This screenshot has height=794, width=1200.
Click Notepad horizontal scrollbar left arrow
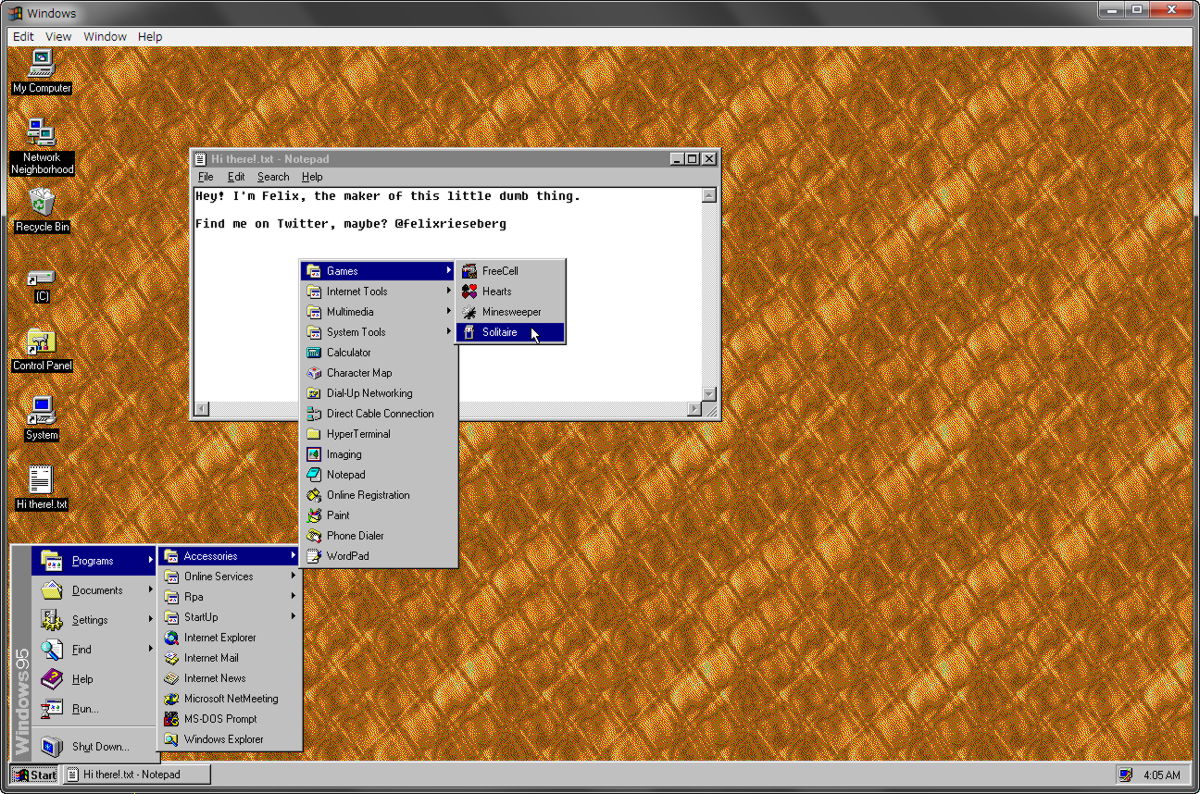tap(202, 409)
